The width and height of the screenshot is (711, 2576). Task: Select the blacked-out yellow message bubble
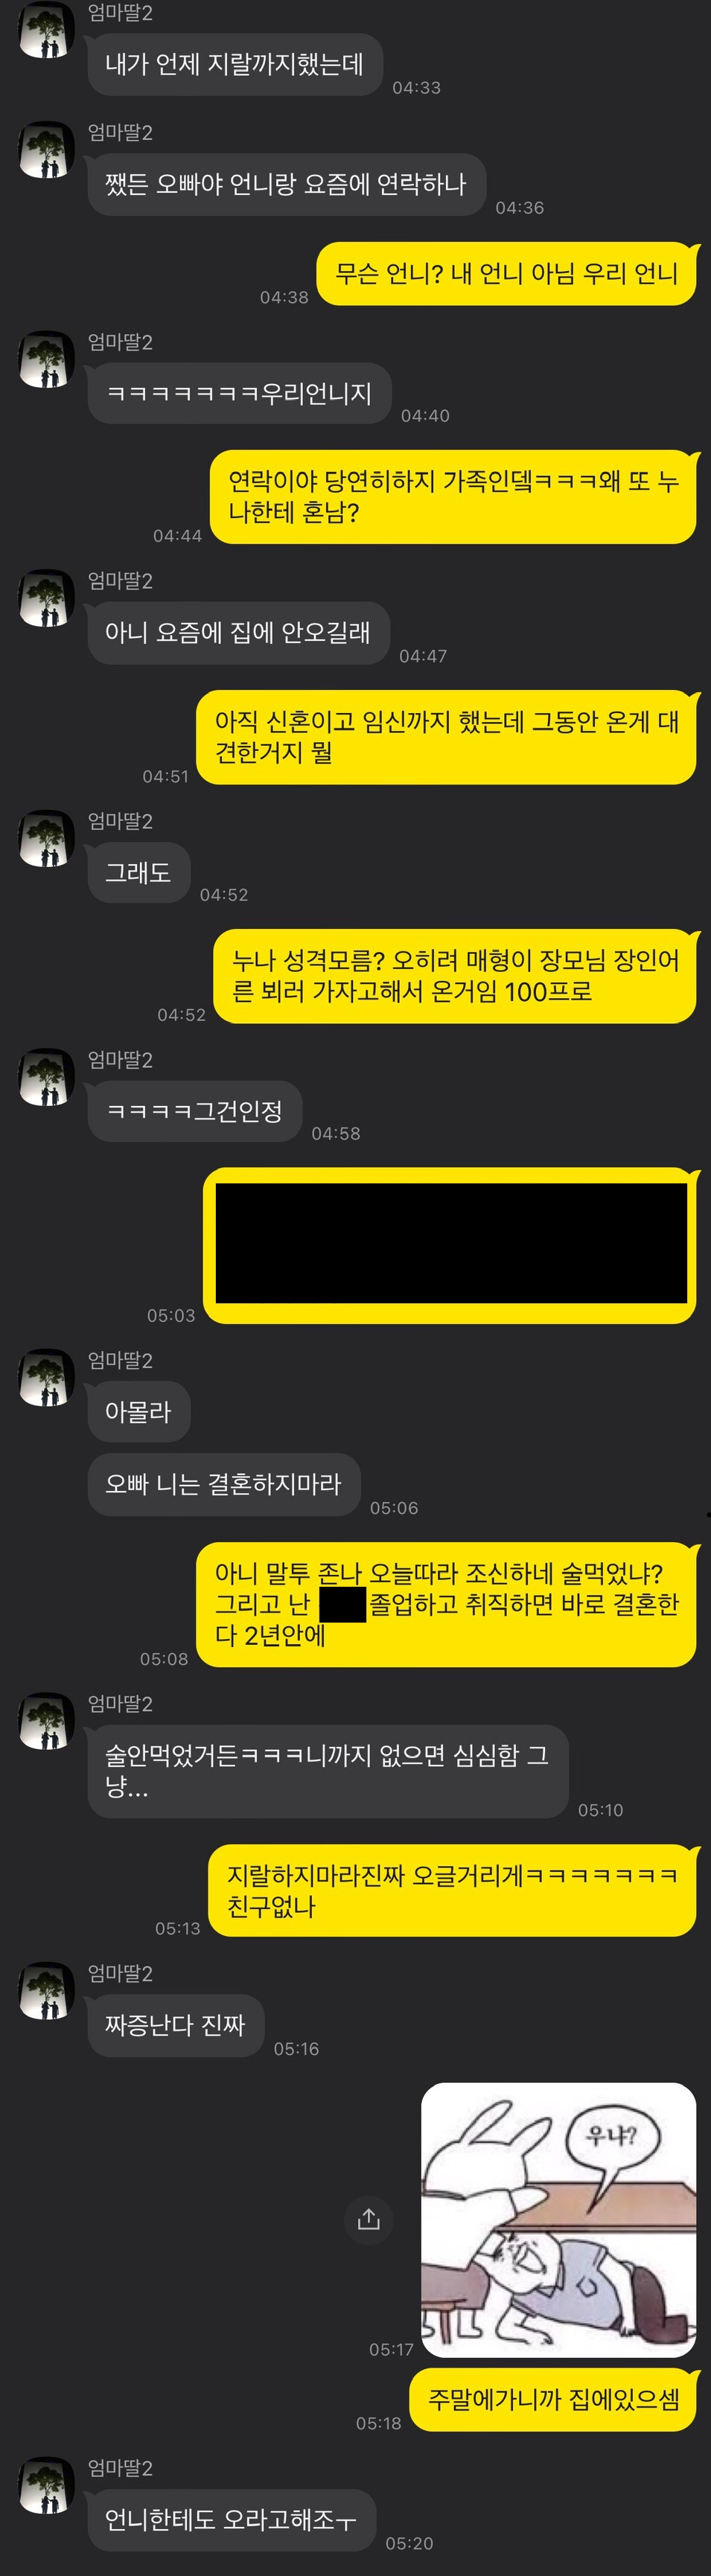450,1245
